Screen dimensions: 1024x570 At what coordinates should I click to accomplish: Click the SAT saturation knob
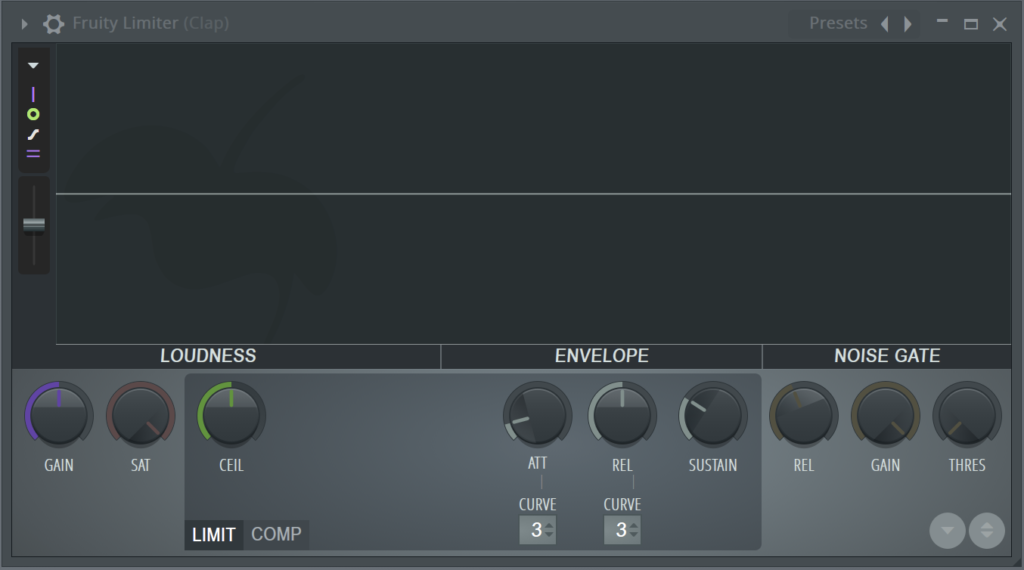coord(140,415)
